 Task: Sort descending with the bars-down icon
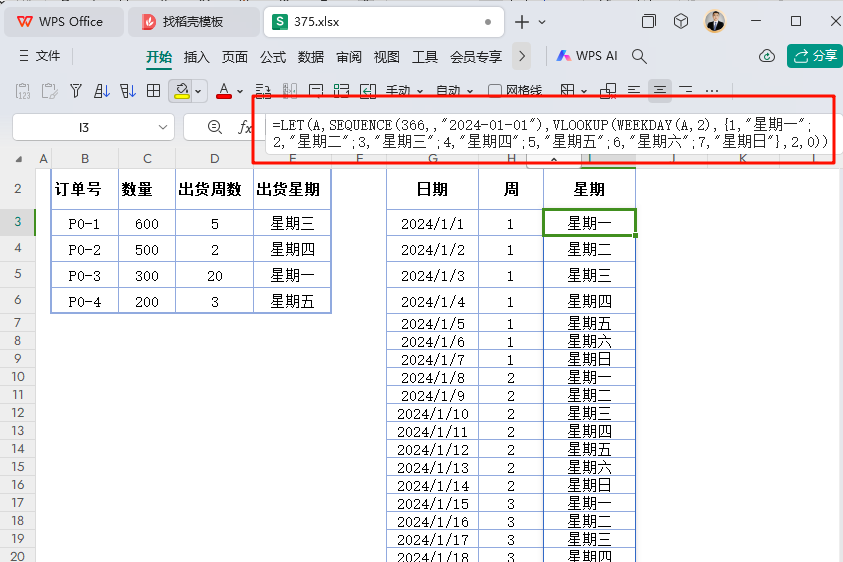[127, 91]
